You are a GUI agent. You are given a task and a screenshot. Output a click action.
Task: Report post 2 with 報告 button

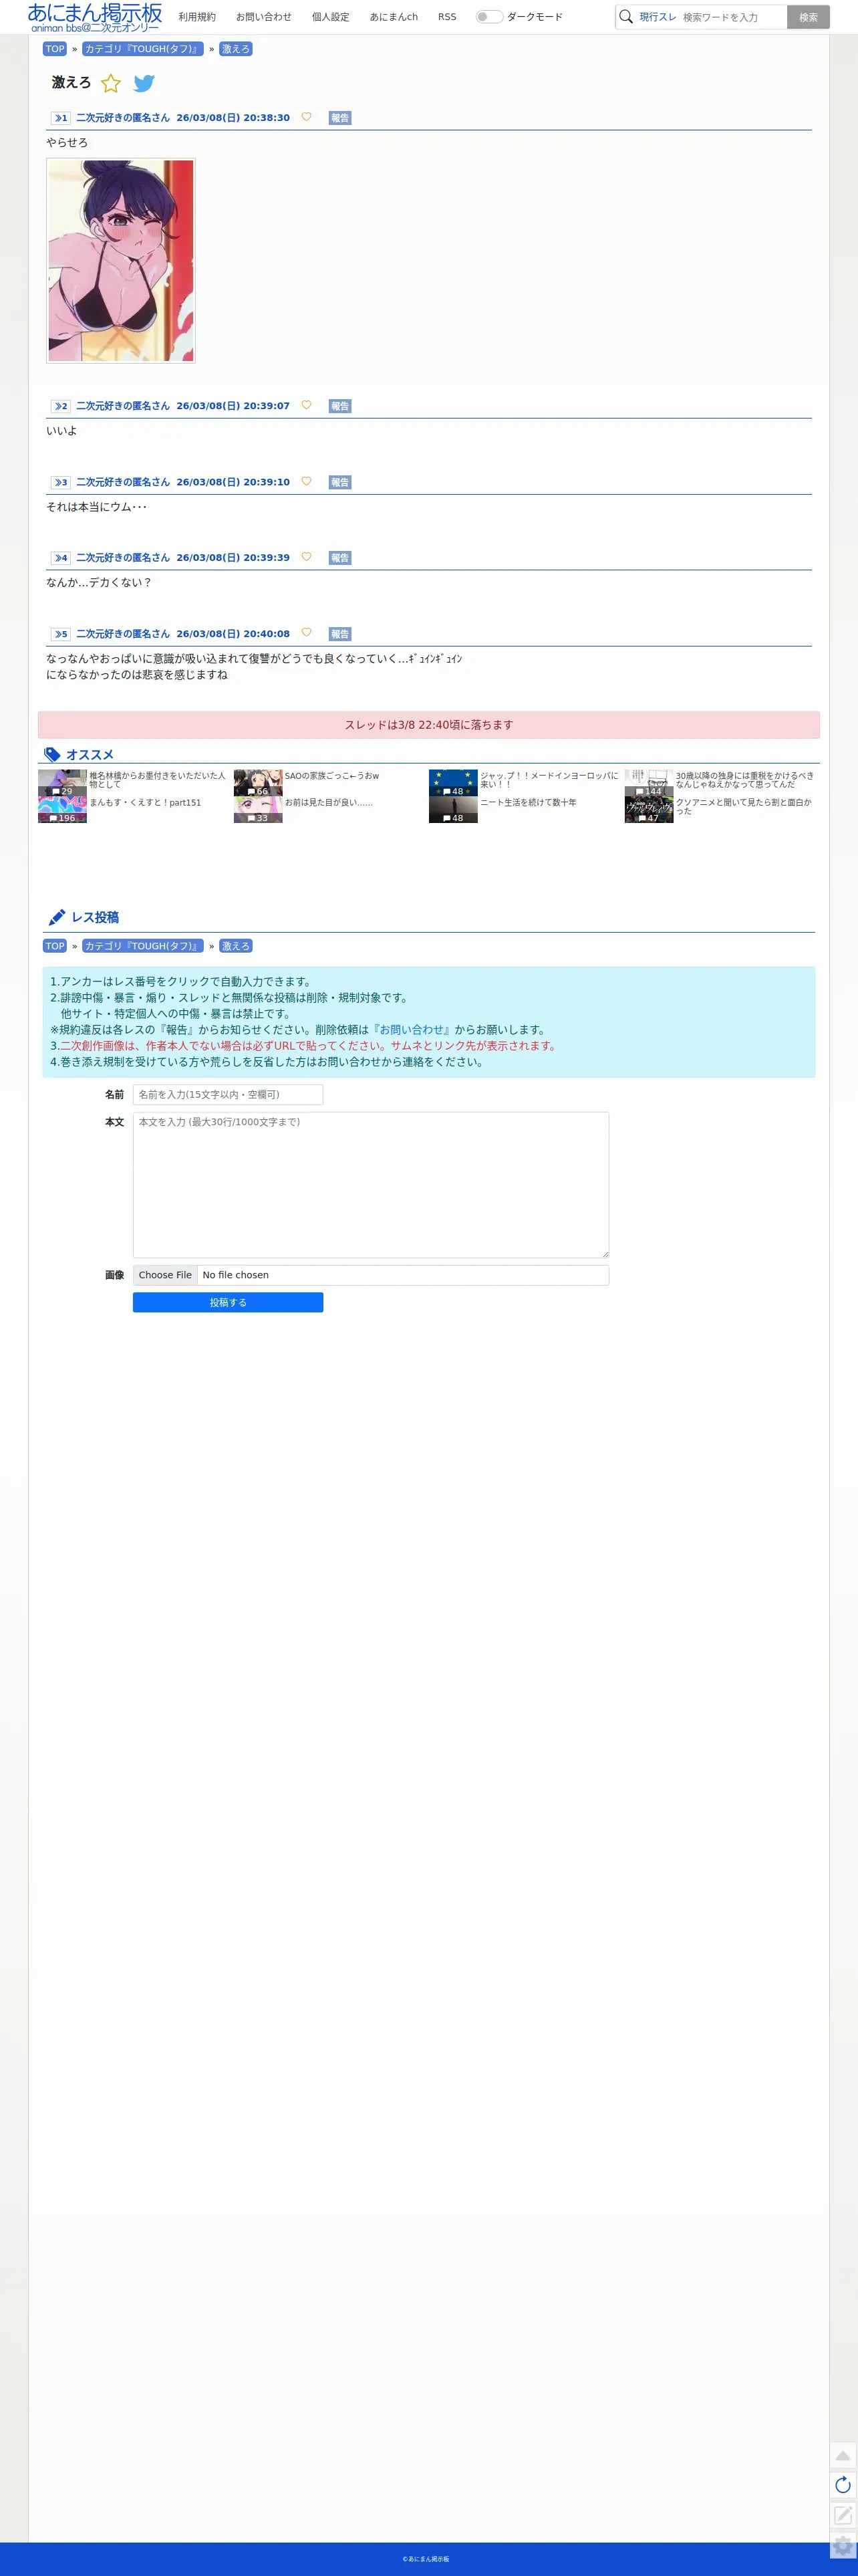340,406
